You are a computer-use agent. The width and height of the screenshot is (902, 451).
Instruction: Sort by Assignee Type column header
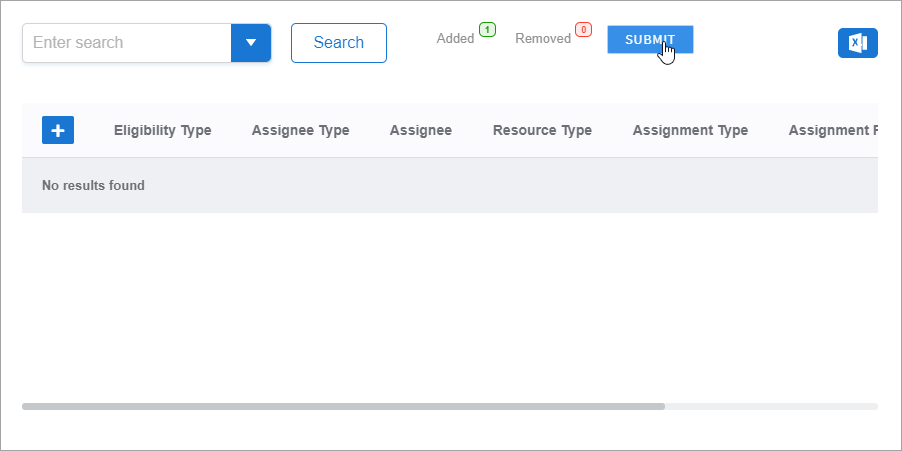click(300, 130)
